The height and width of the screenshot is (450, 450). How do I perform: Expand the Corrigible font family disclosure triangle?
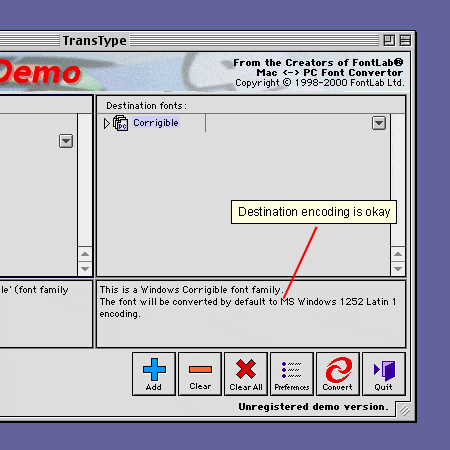(x=106, y=123)
